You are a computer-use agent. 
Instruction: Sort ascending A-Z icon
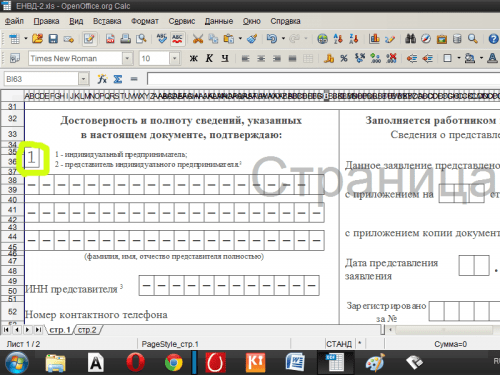[338, 39]
